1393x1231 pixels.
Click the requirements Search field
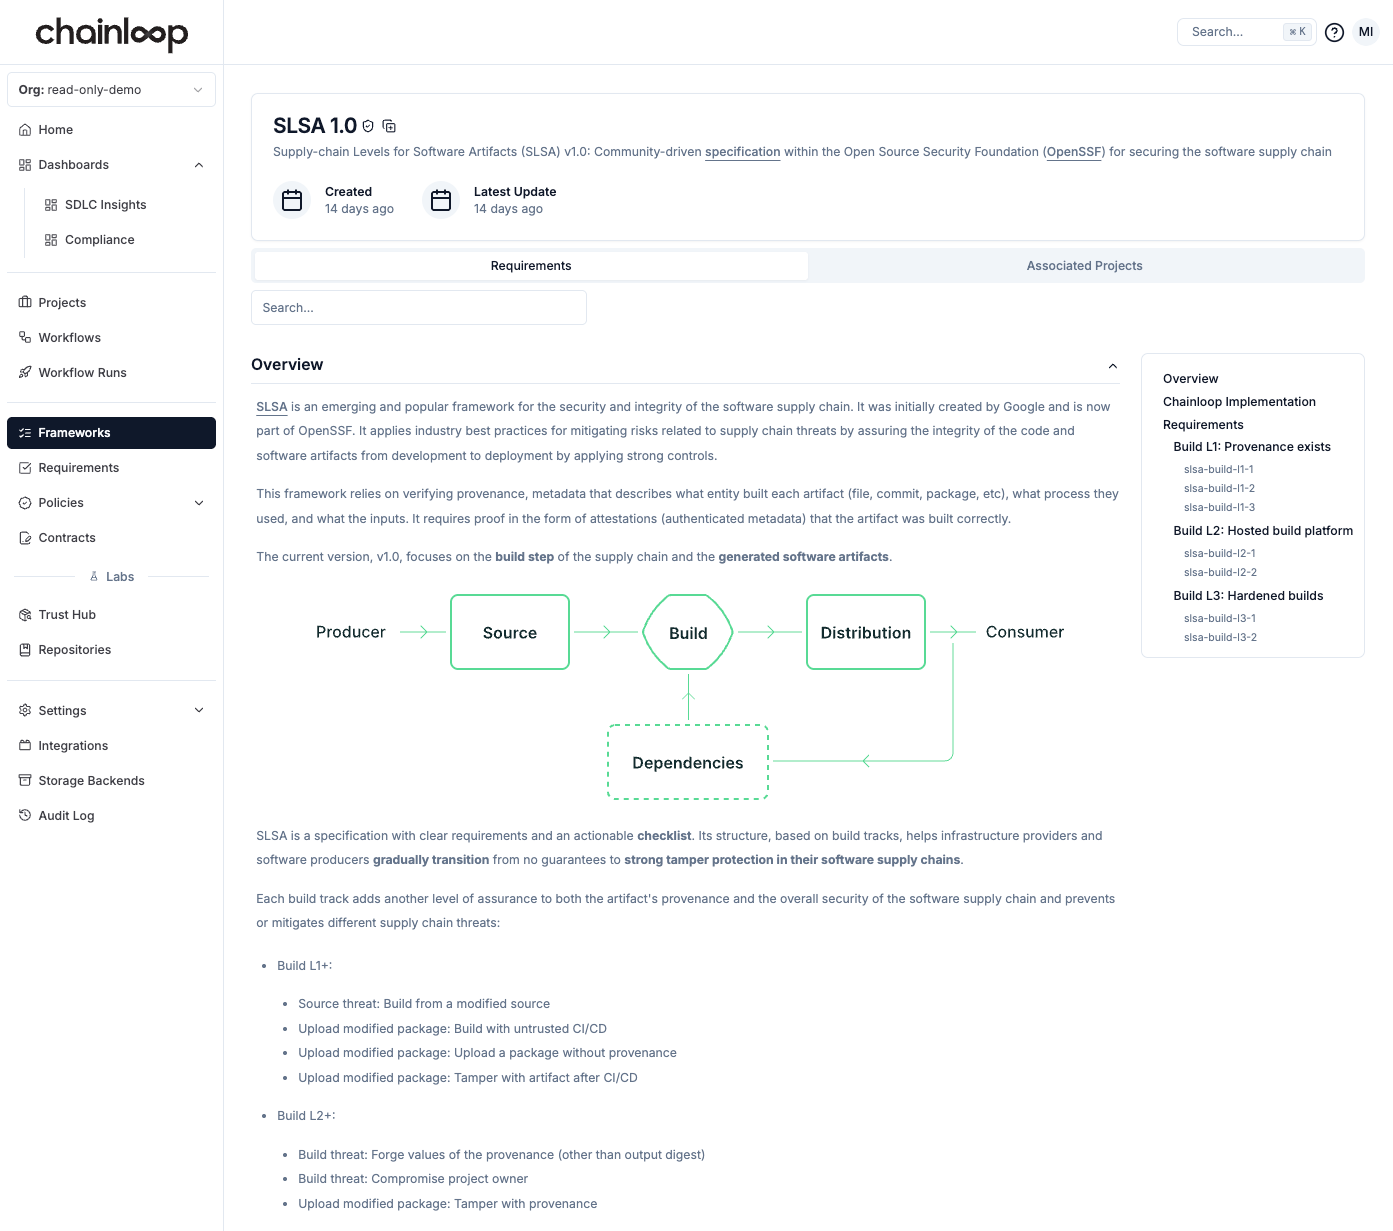pyautogui.click(x=418, y=308)
